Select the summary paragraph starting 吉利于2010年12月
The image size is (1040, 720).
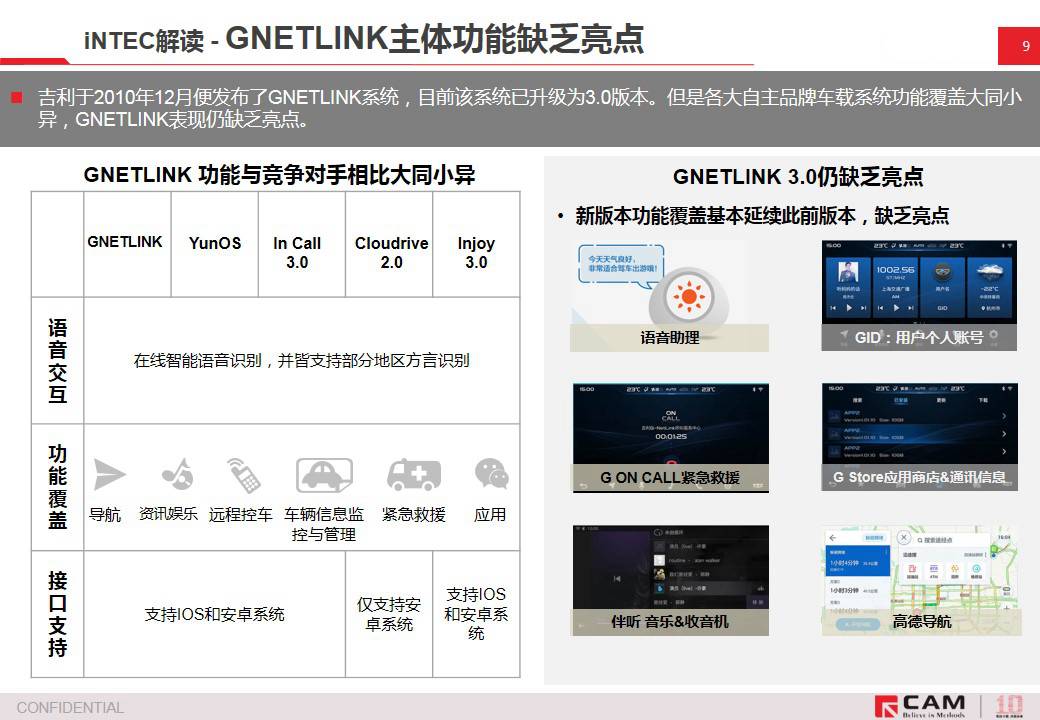[529, 108]
